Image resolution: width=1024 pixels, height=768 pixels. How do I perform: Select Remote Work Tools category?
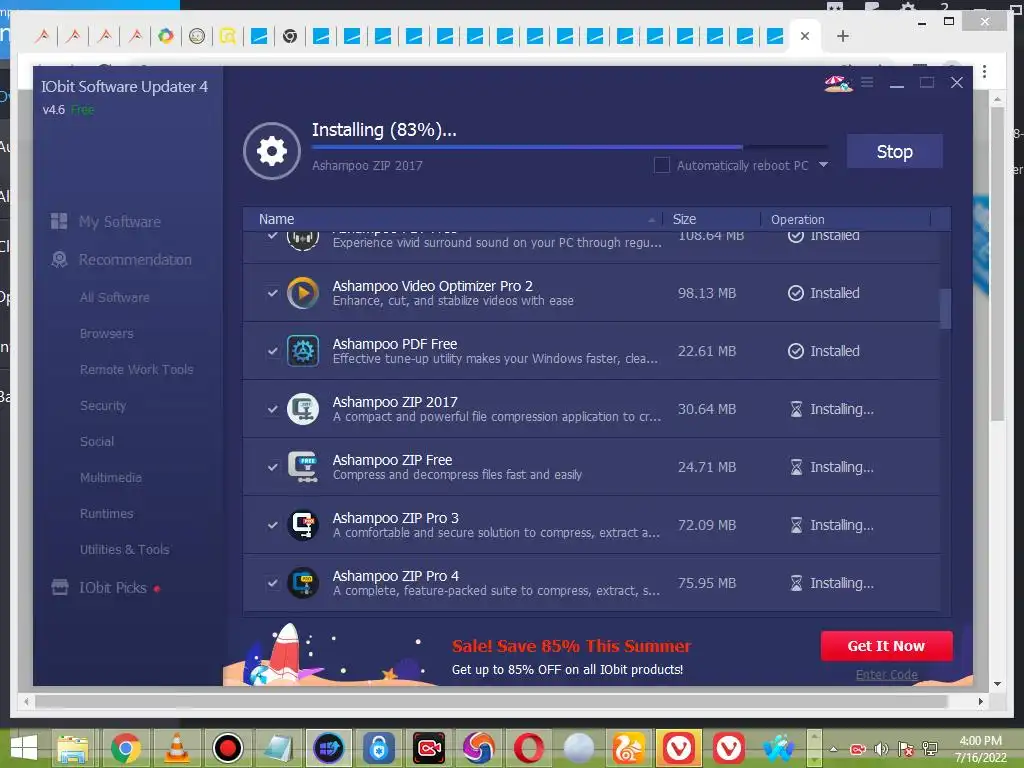136,369
